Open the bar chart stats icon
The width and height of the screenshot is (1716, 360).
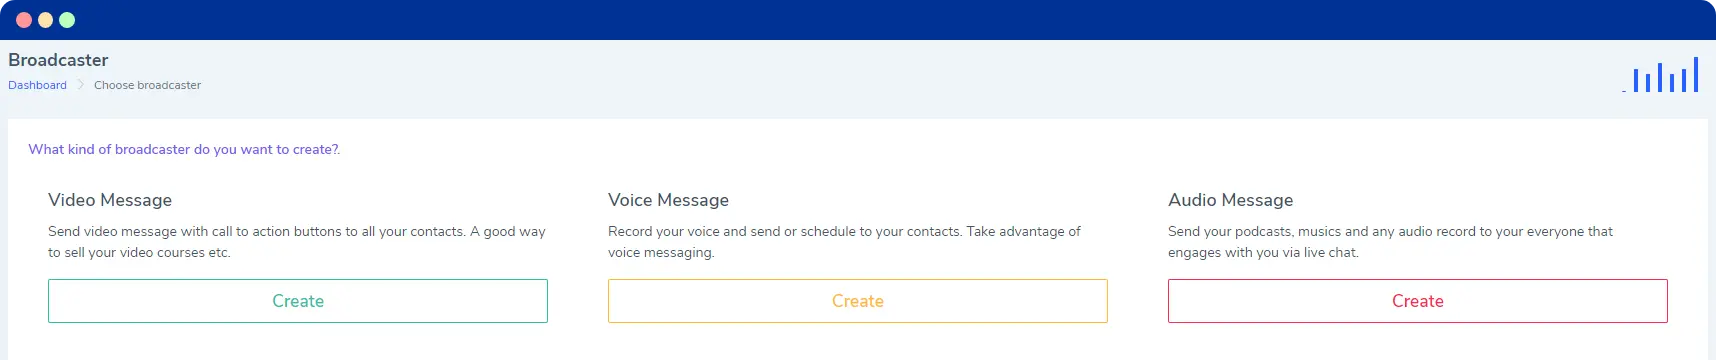tap(1660, 75)
